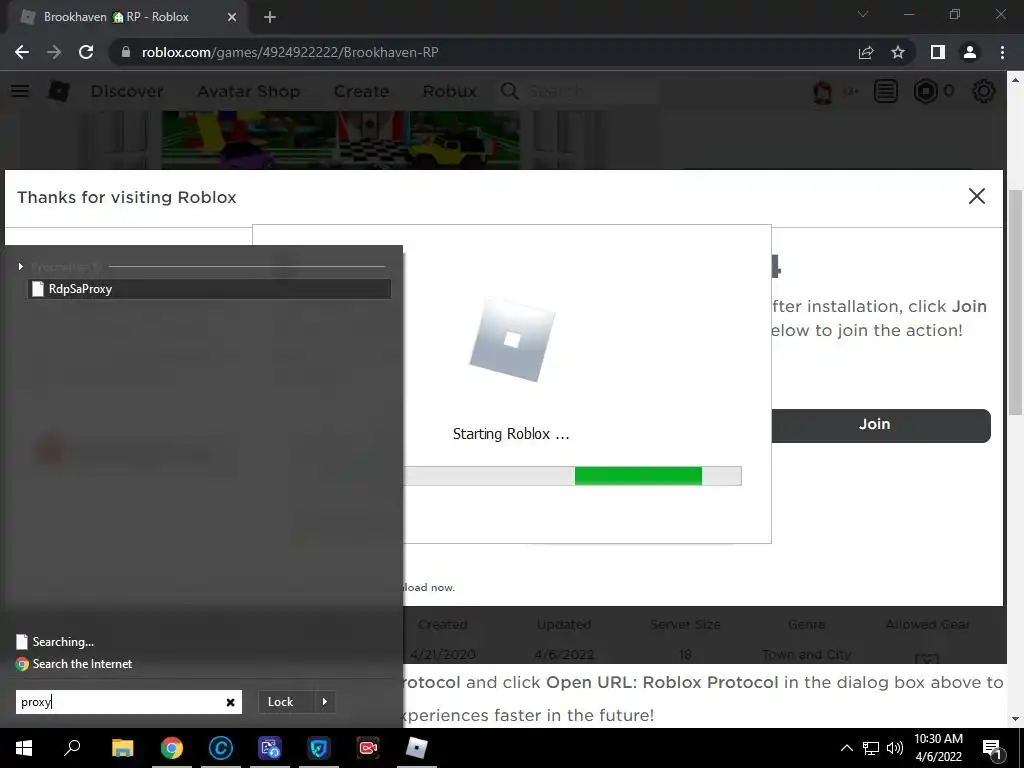
Task: Switch to Roblox in the taskbar
Action: 417,748
